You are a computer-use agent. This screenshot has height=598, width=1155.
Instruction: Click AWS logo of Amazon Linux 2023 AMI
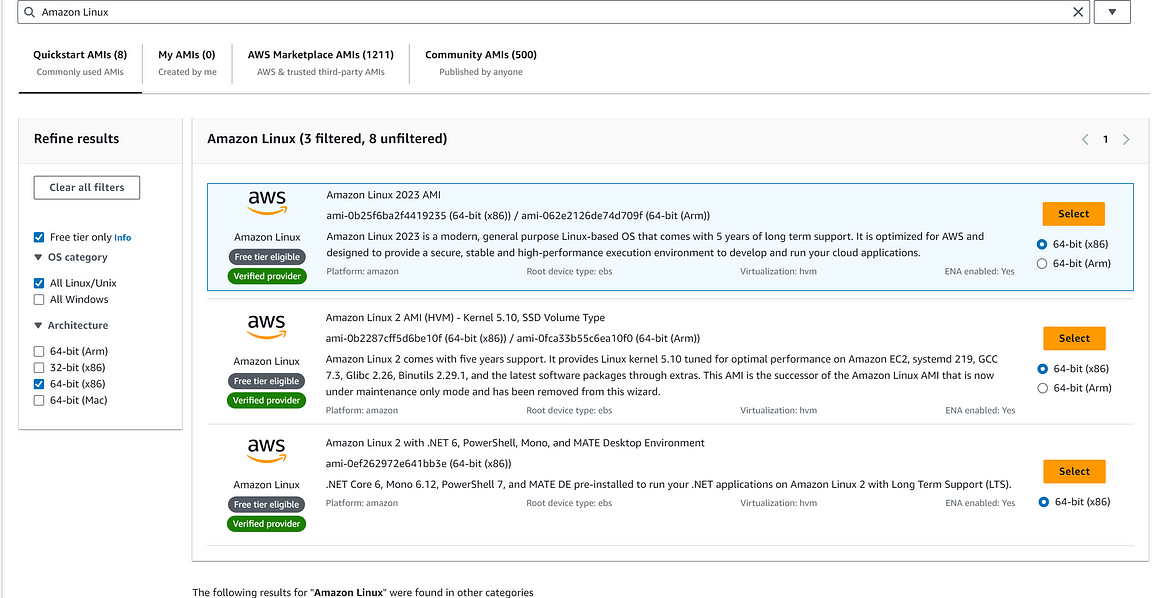click(267, 203)
